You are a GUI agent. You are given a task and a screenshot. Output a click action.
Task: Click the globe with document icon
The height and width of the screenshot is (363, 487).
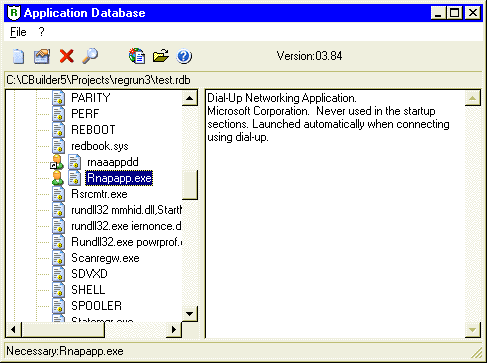(x=137, y=56)
